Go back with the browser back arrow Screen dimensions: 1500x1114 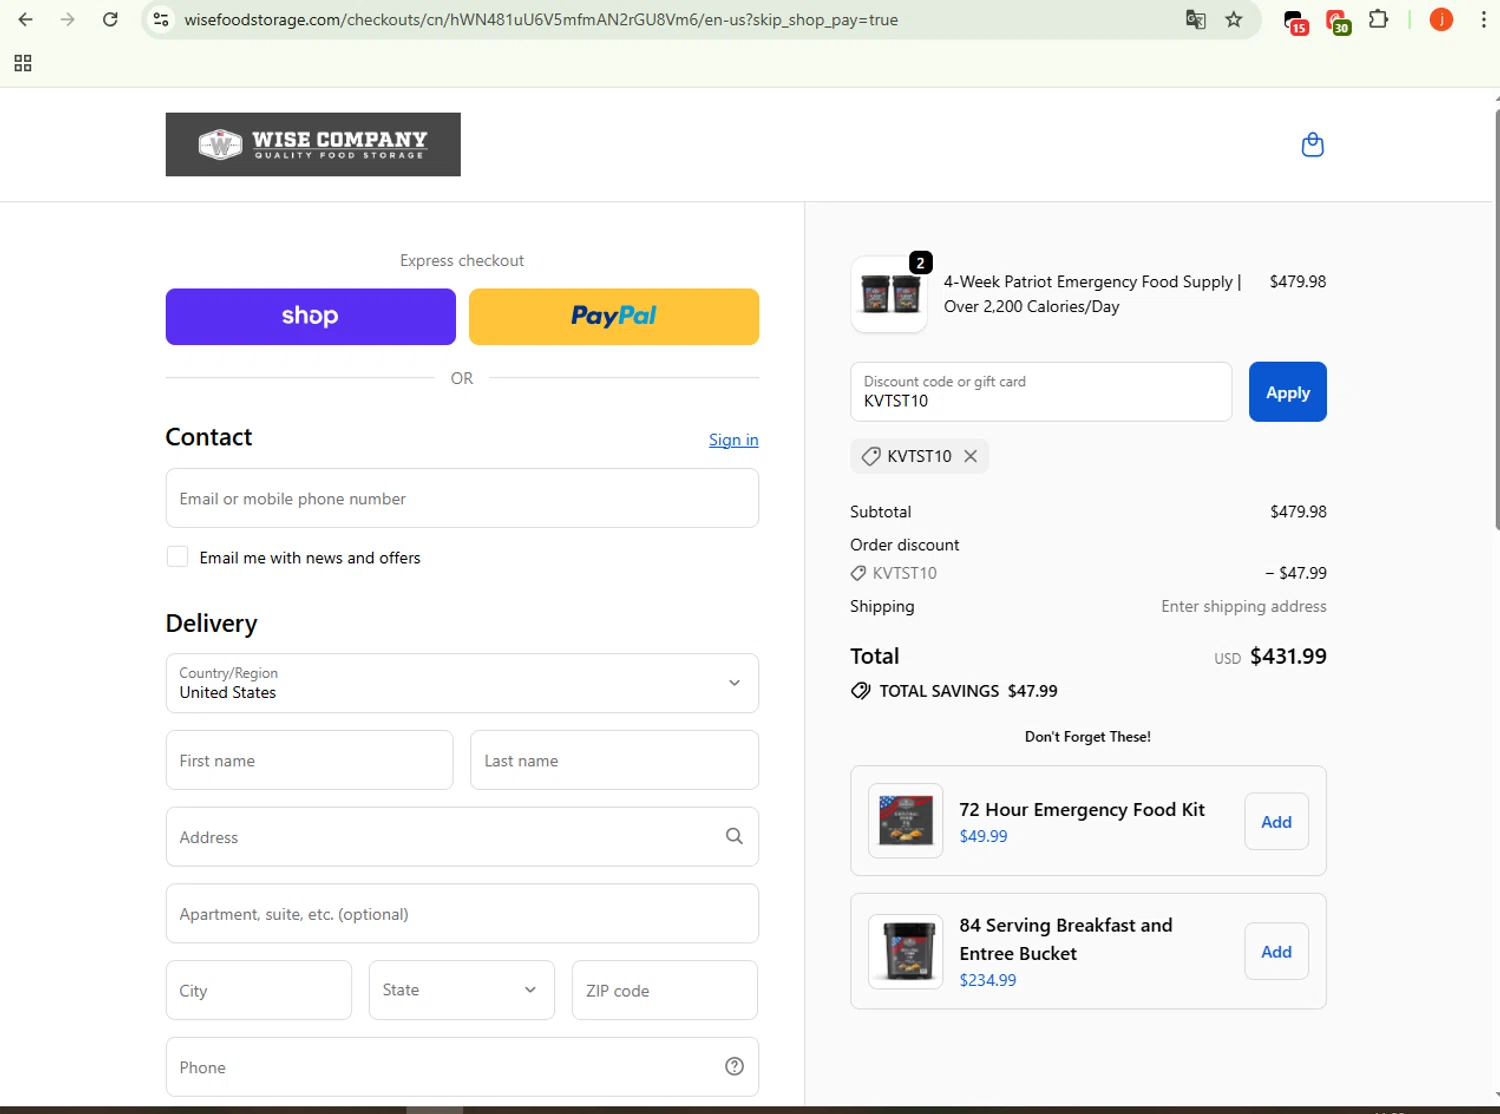pyautogui.click(x=26, y=19)
